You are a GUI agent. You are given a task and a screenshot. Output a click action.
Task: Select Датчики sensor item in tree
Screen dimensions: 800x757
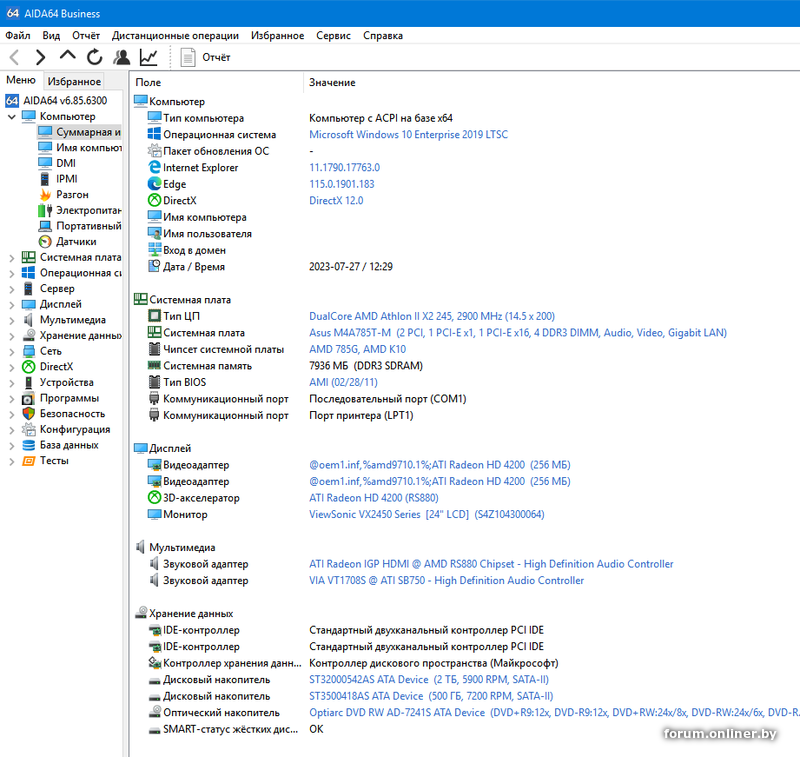pos(76,241)
